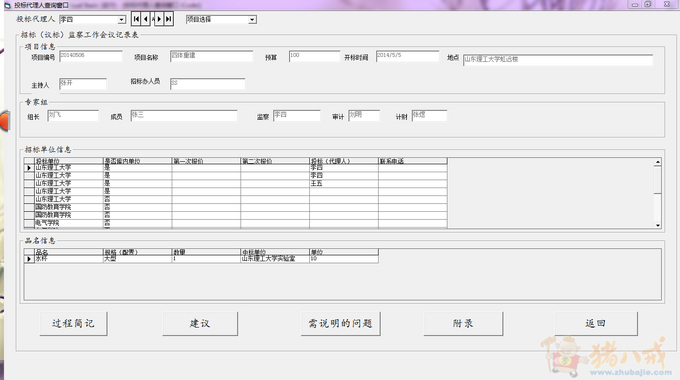Go to the last record navigation button
Screen dimensions: 680x380
coord(169,19)
